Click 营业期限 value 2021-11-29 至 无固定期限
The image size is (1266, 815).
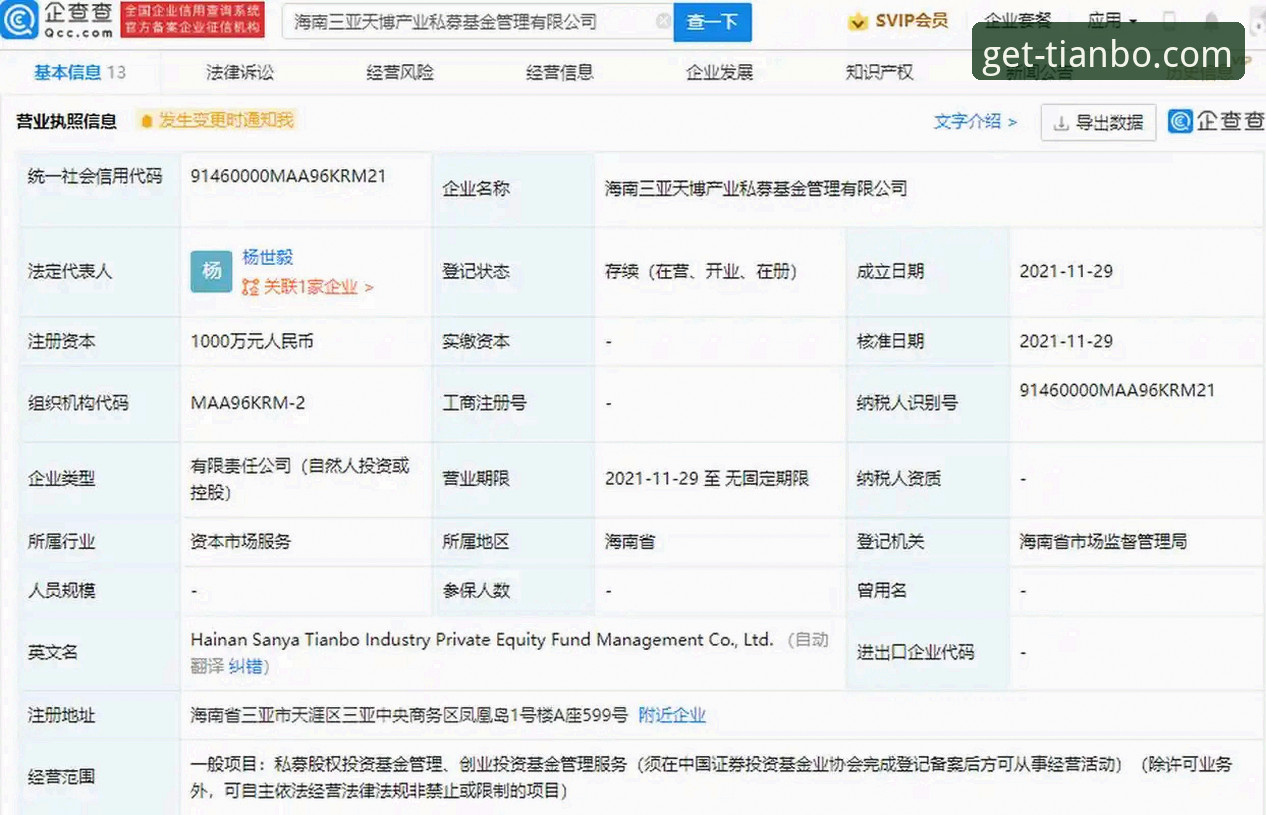[x=707, y=478]
